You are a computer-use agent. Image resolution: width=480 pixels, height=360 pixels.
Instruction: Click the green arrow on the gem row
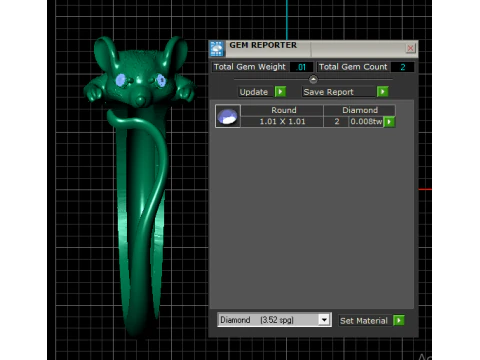[389, 122]
